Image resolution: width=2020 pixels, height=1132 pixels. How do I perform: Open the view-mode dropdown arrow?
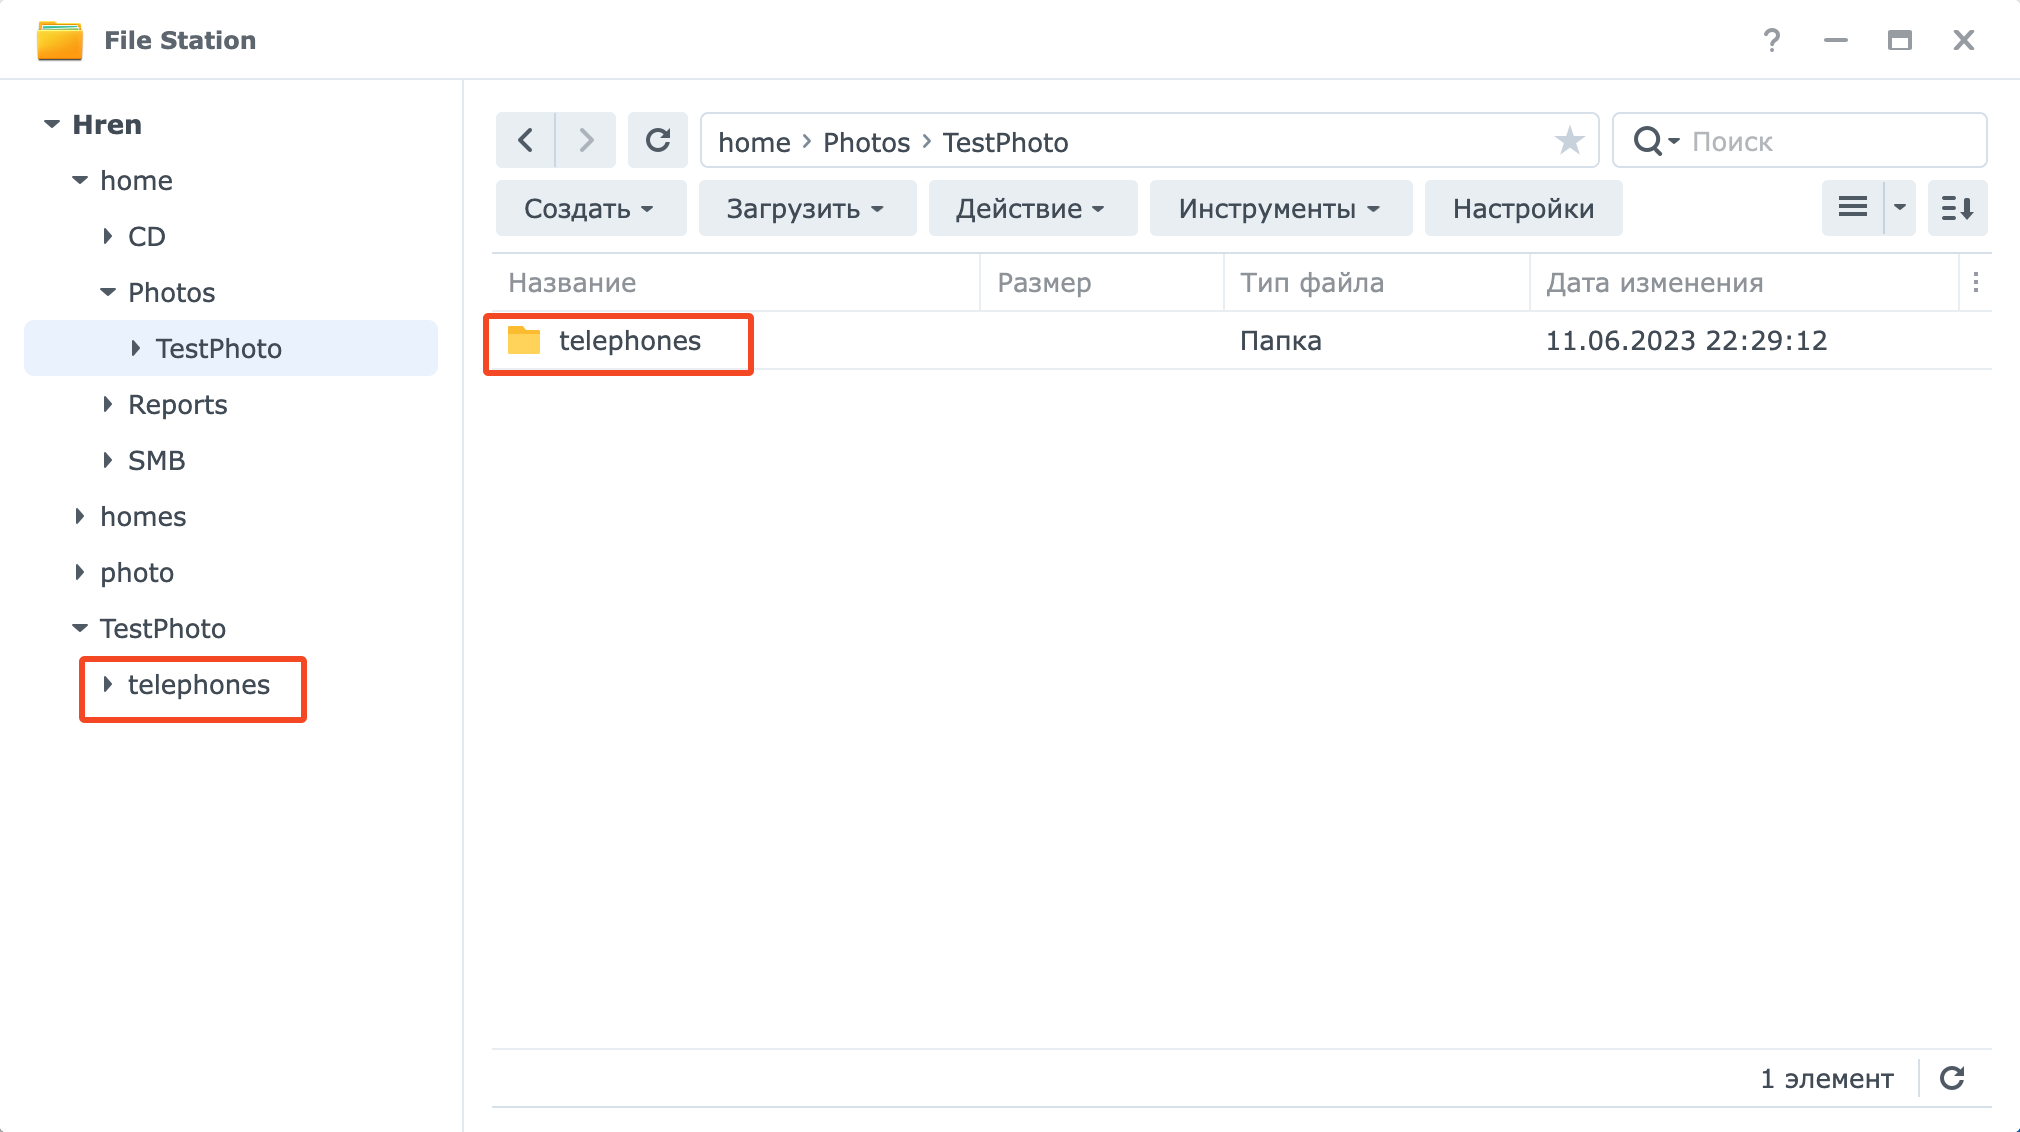point(1900,208)
